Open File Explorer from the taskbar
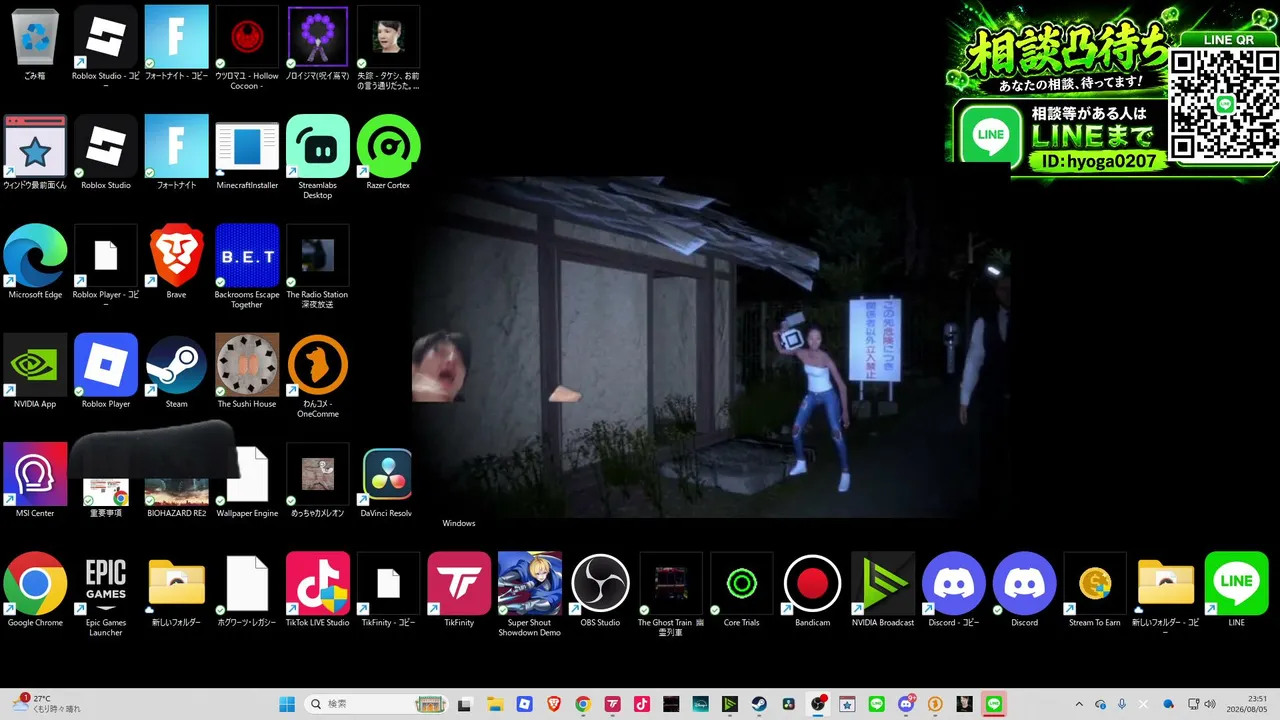 click(x=496, y=704)
